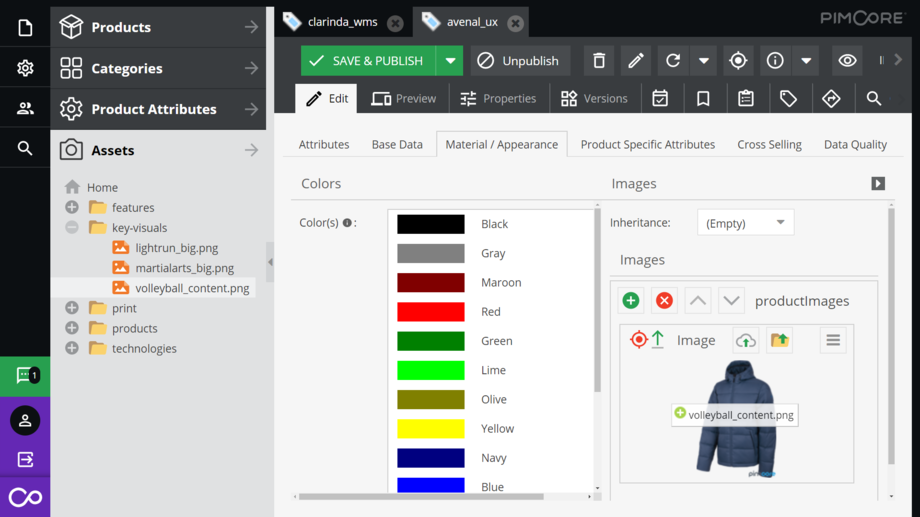Select volleyball_content.png in asset tree

192,288
